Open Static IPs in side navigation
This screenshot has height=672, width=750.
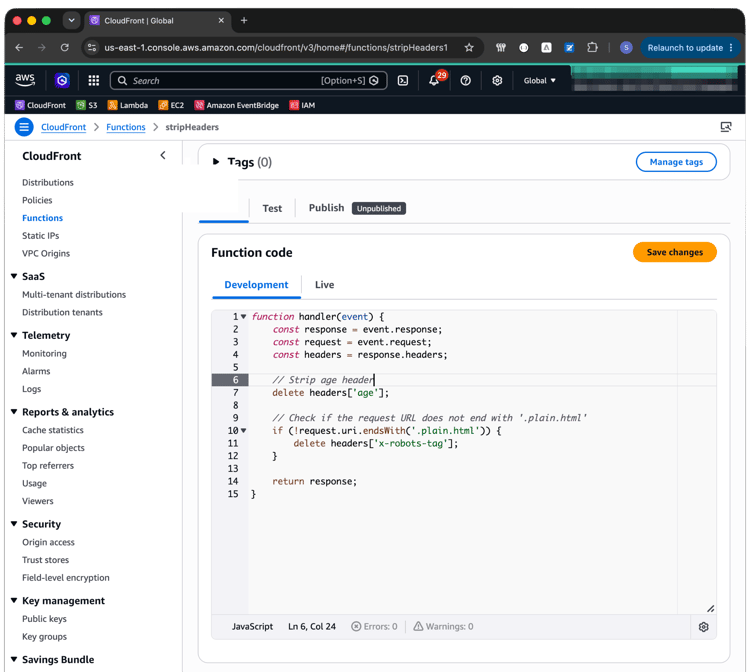(x=41, y=235)
